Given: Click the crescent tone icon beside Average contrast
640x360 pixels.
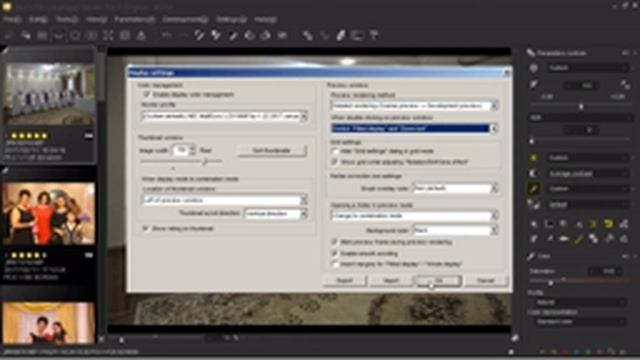Looking at the screenshot, I should [533, 173].
